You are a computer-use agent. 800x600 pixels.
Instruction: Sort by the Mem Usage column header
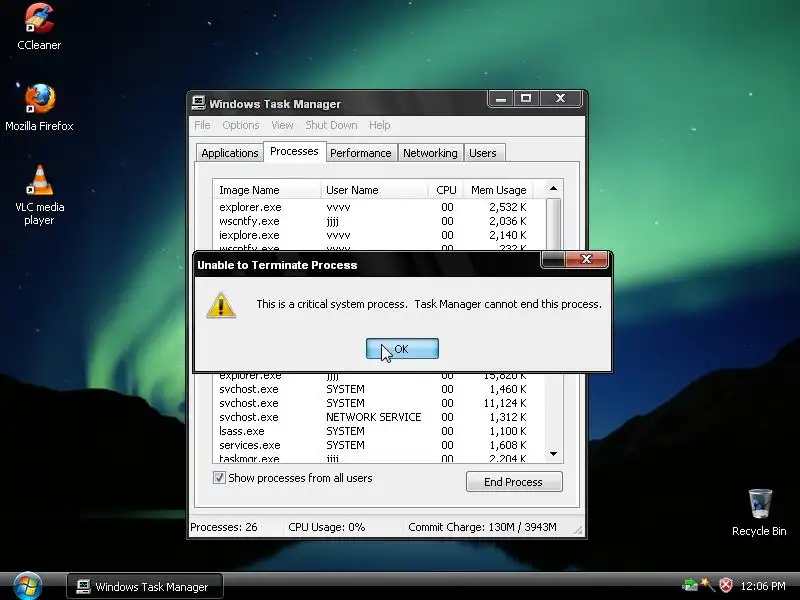[x=498, y=190]
